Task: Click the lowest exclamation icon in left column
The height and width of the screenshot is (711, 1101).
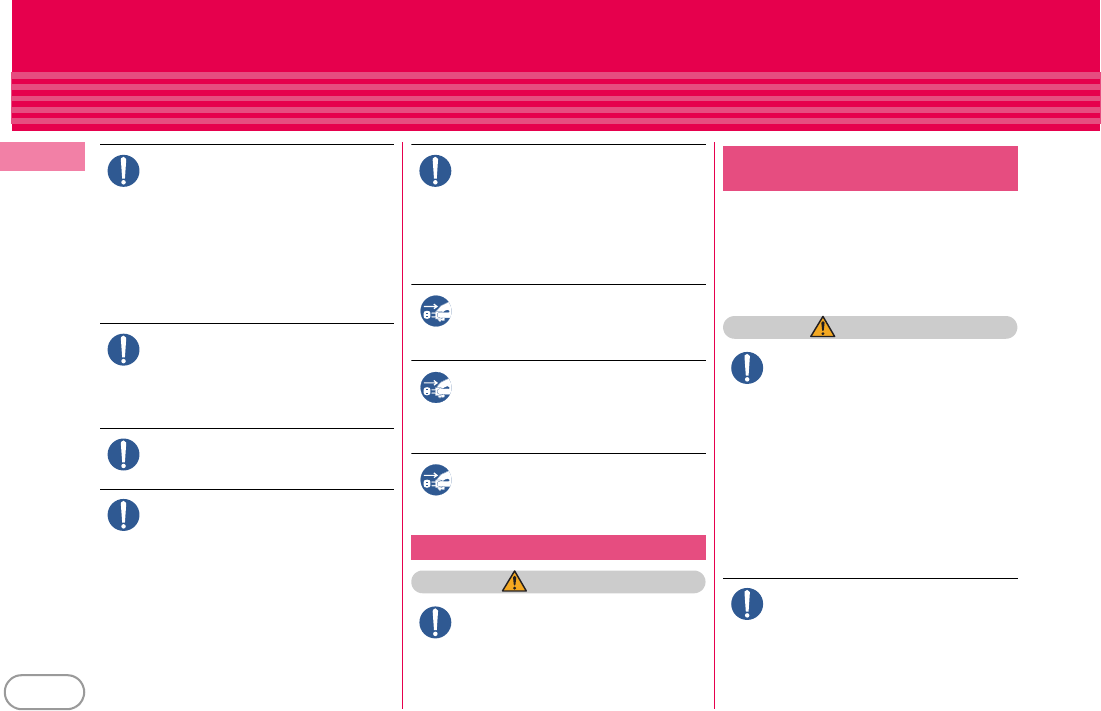Action: click(x=124, y=515)
